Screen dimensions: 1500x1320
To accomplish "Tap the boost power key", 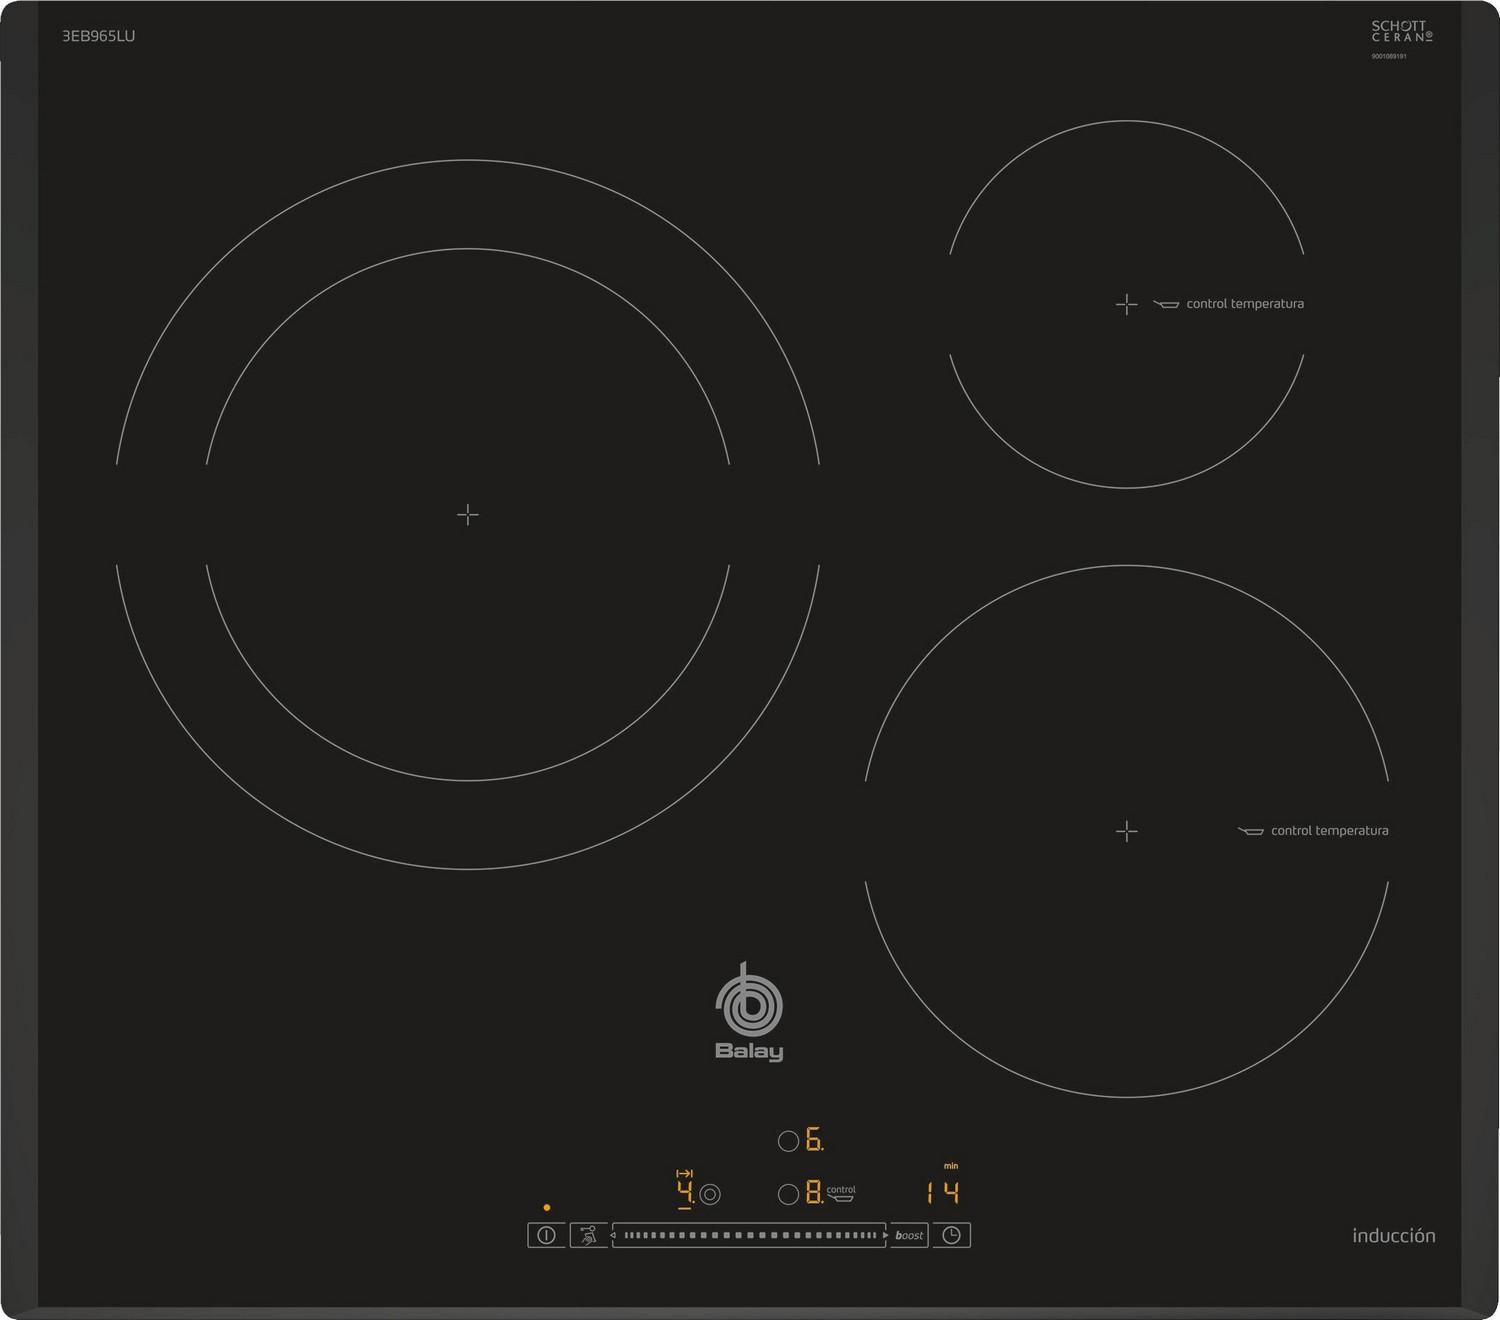I will (x=909, y=1235).
